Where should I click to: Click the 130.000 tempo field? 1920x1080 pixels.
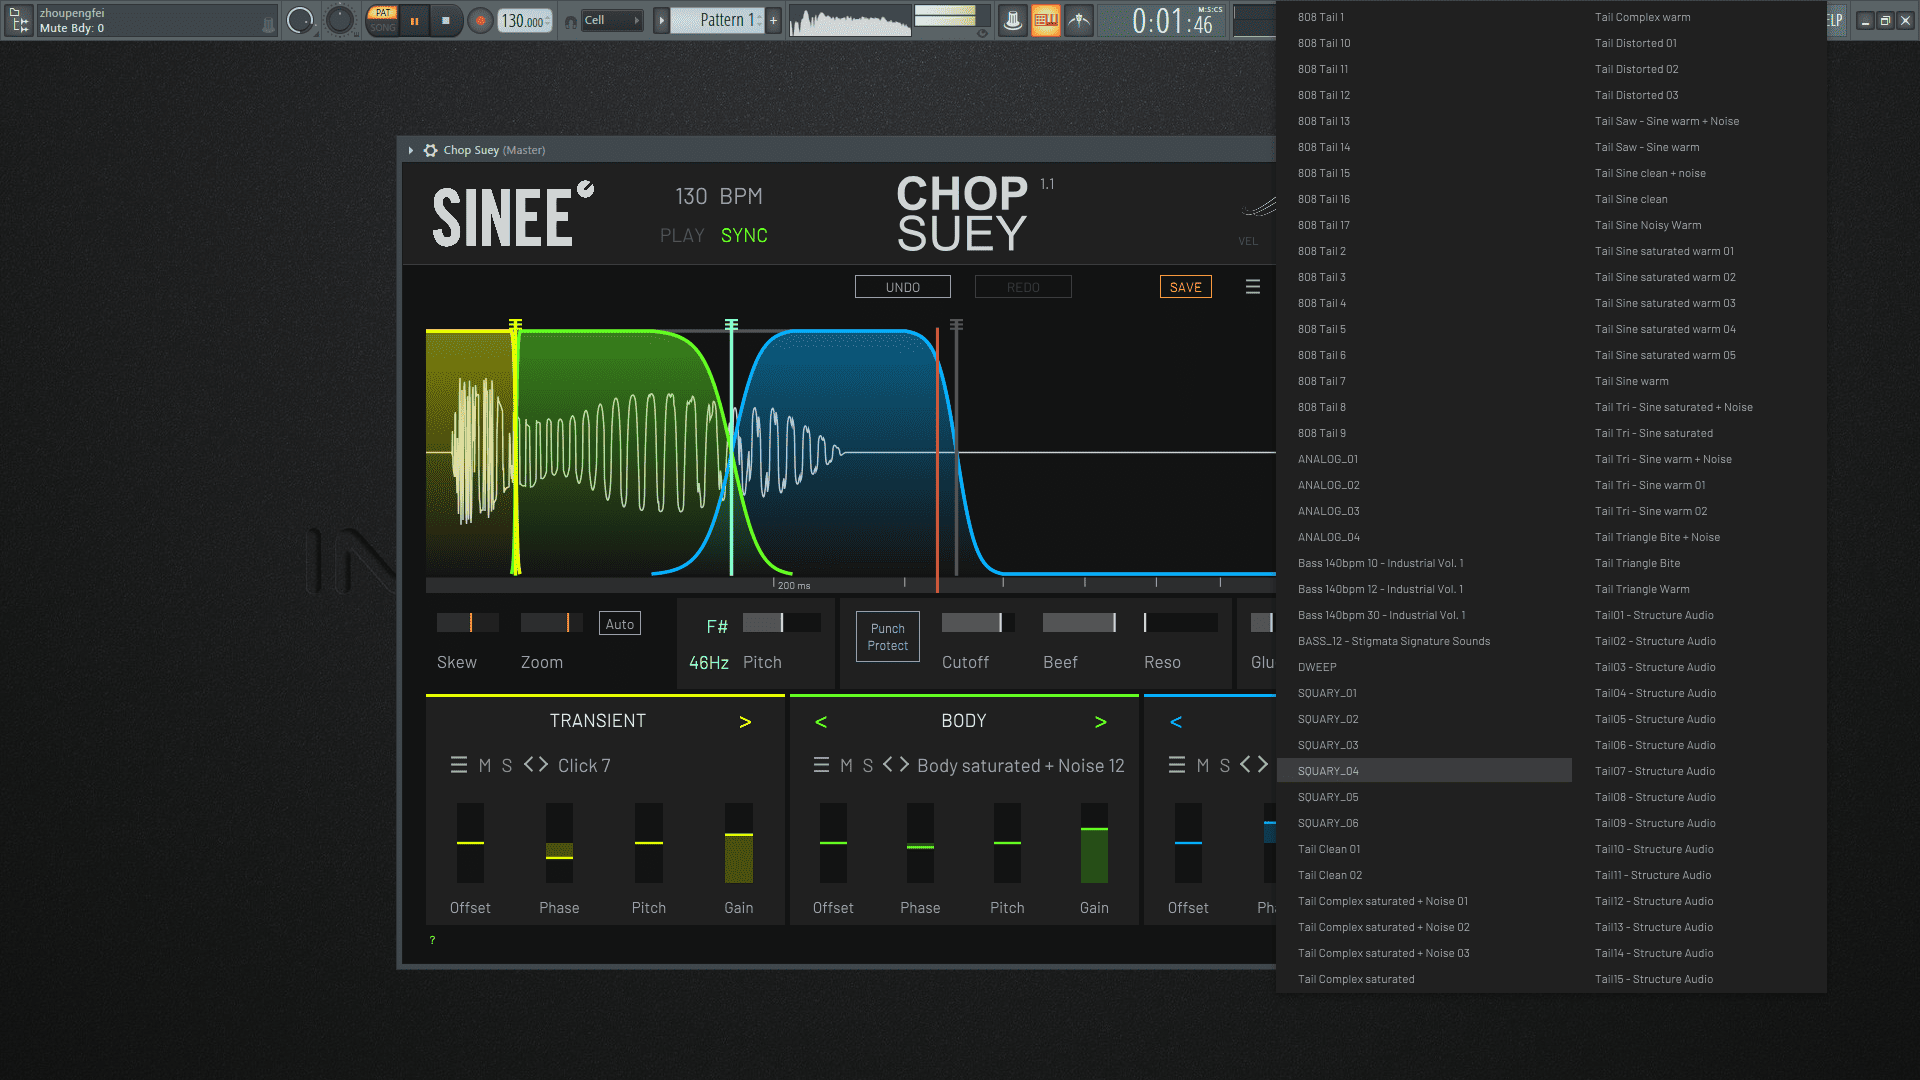pyautogui.click(x=525, y=21)
